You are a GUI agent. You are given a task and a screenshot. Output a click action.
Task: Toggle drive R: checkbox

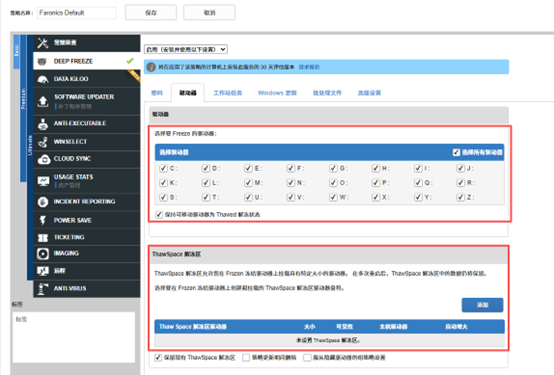(x=460, y=183)
